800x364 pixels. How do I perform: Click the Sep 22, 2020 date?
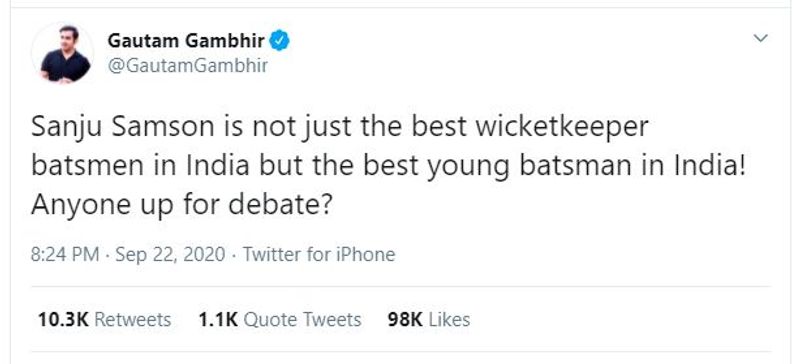(x=170, y=254)
